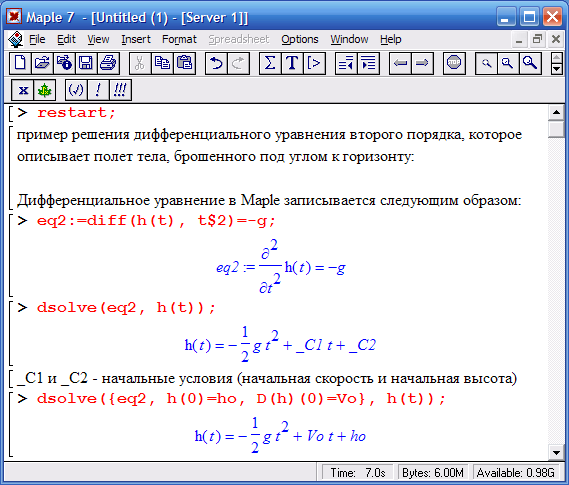The height and width of the screenshot is (485, 569).
Task: Click the vertical scrollbar thumb
Action: [556, 129]
